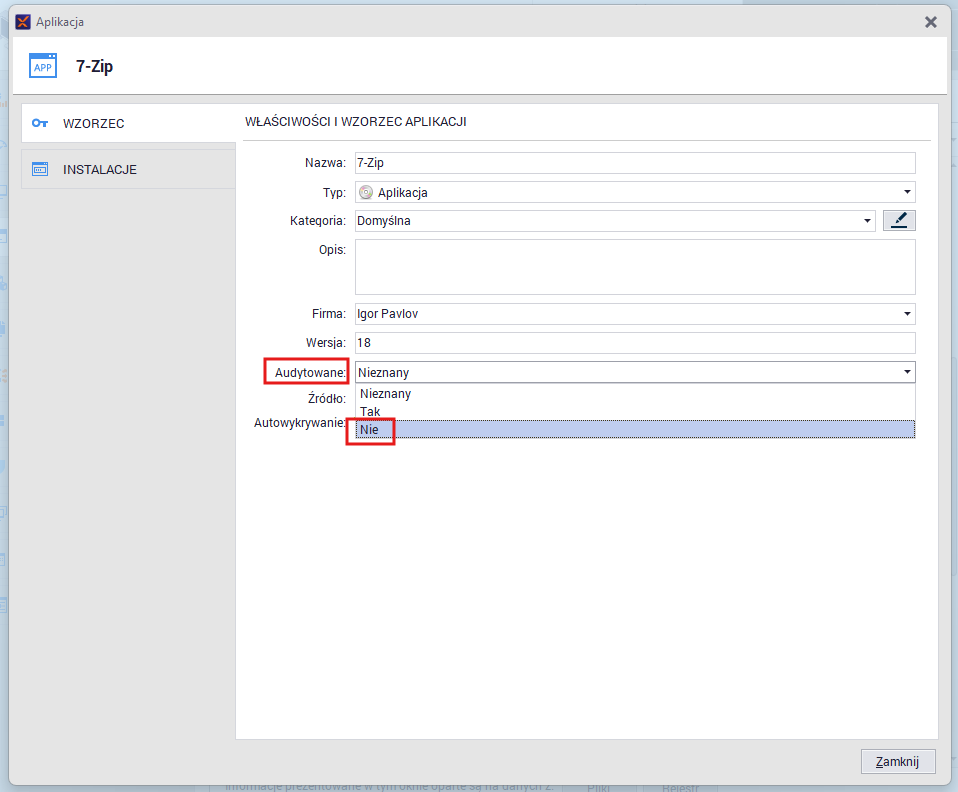Choose Tak in the Audytowane list

[x=370, y=411]
